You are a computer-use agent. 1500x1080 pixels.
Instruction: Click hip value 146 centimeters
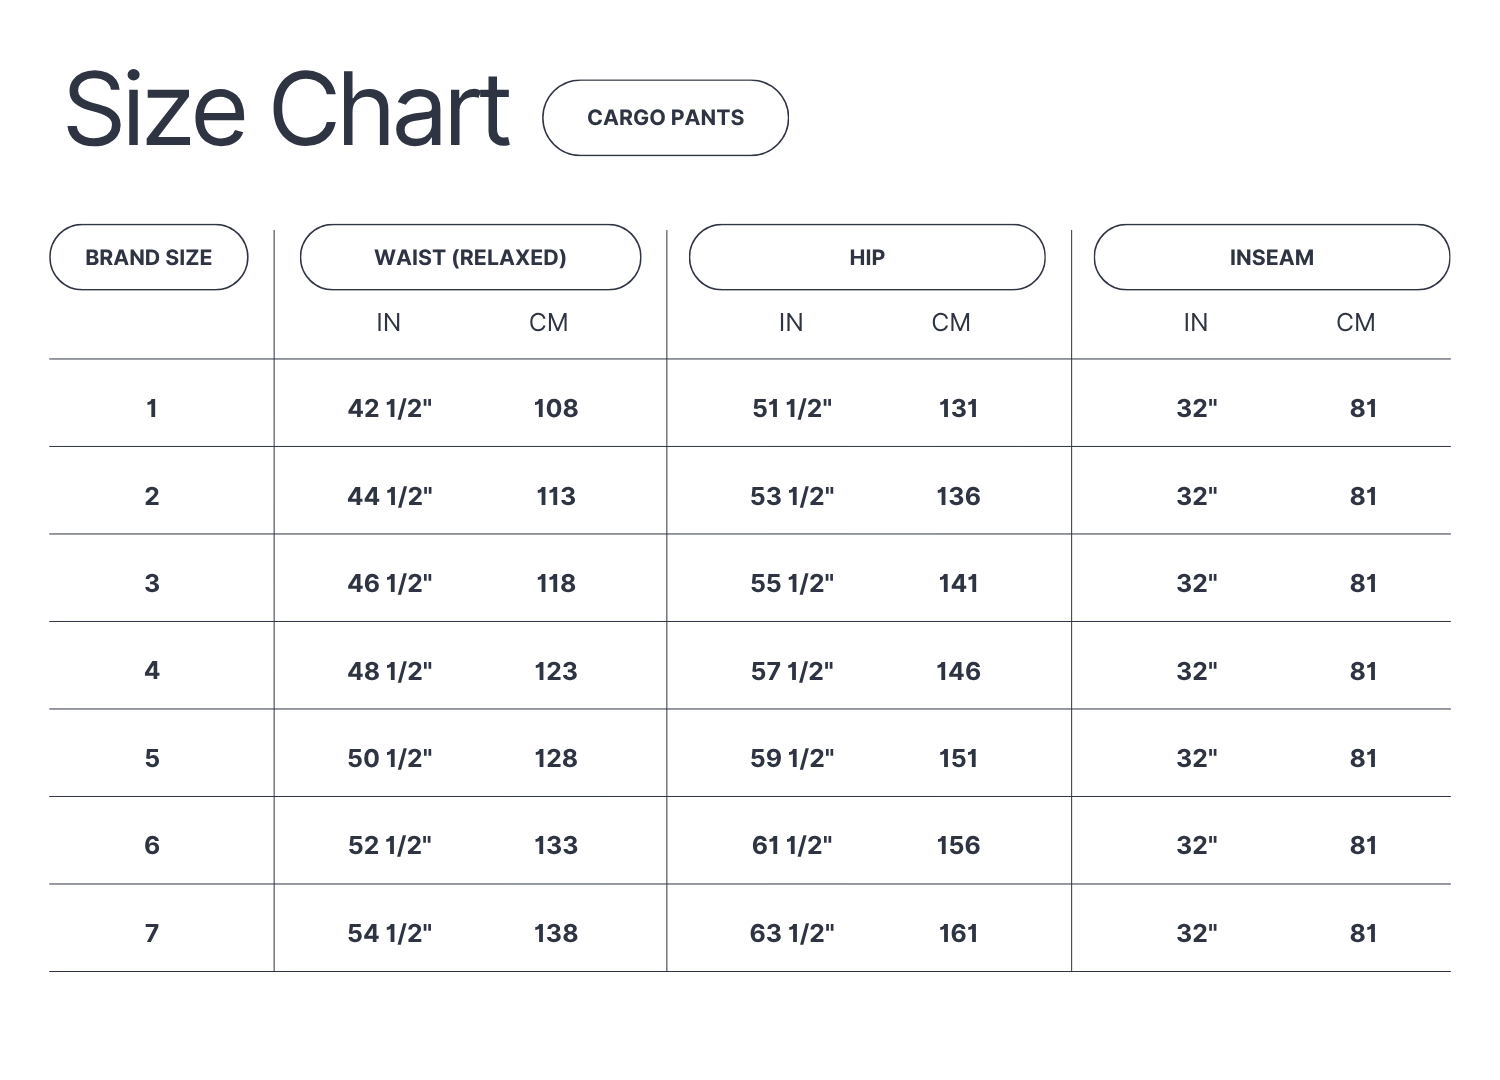(958, 671)
